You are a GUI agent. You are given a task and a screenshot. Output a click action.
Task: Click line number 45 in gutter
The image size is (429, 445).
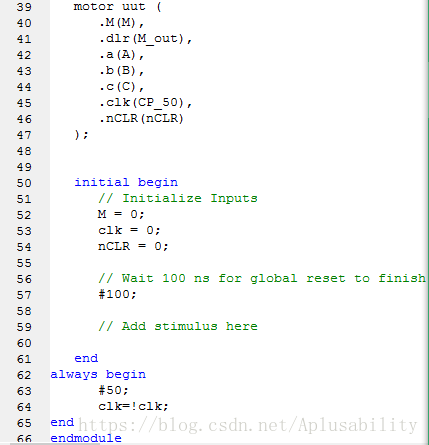point(24,103)
